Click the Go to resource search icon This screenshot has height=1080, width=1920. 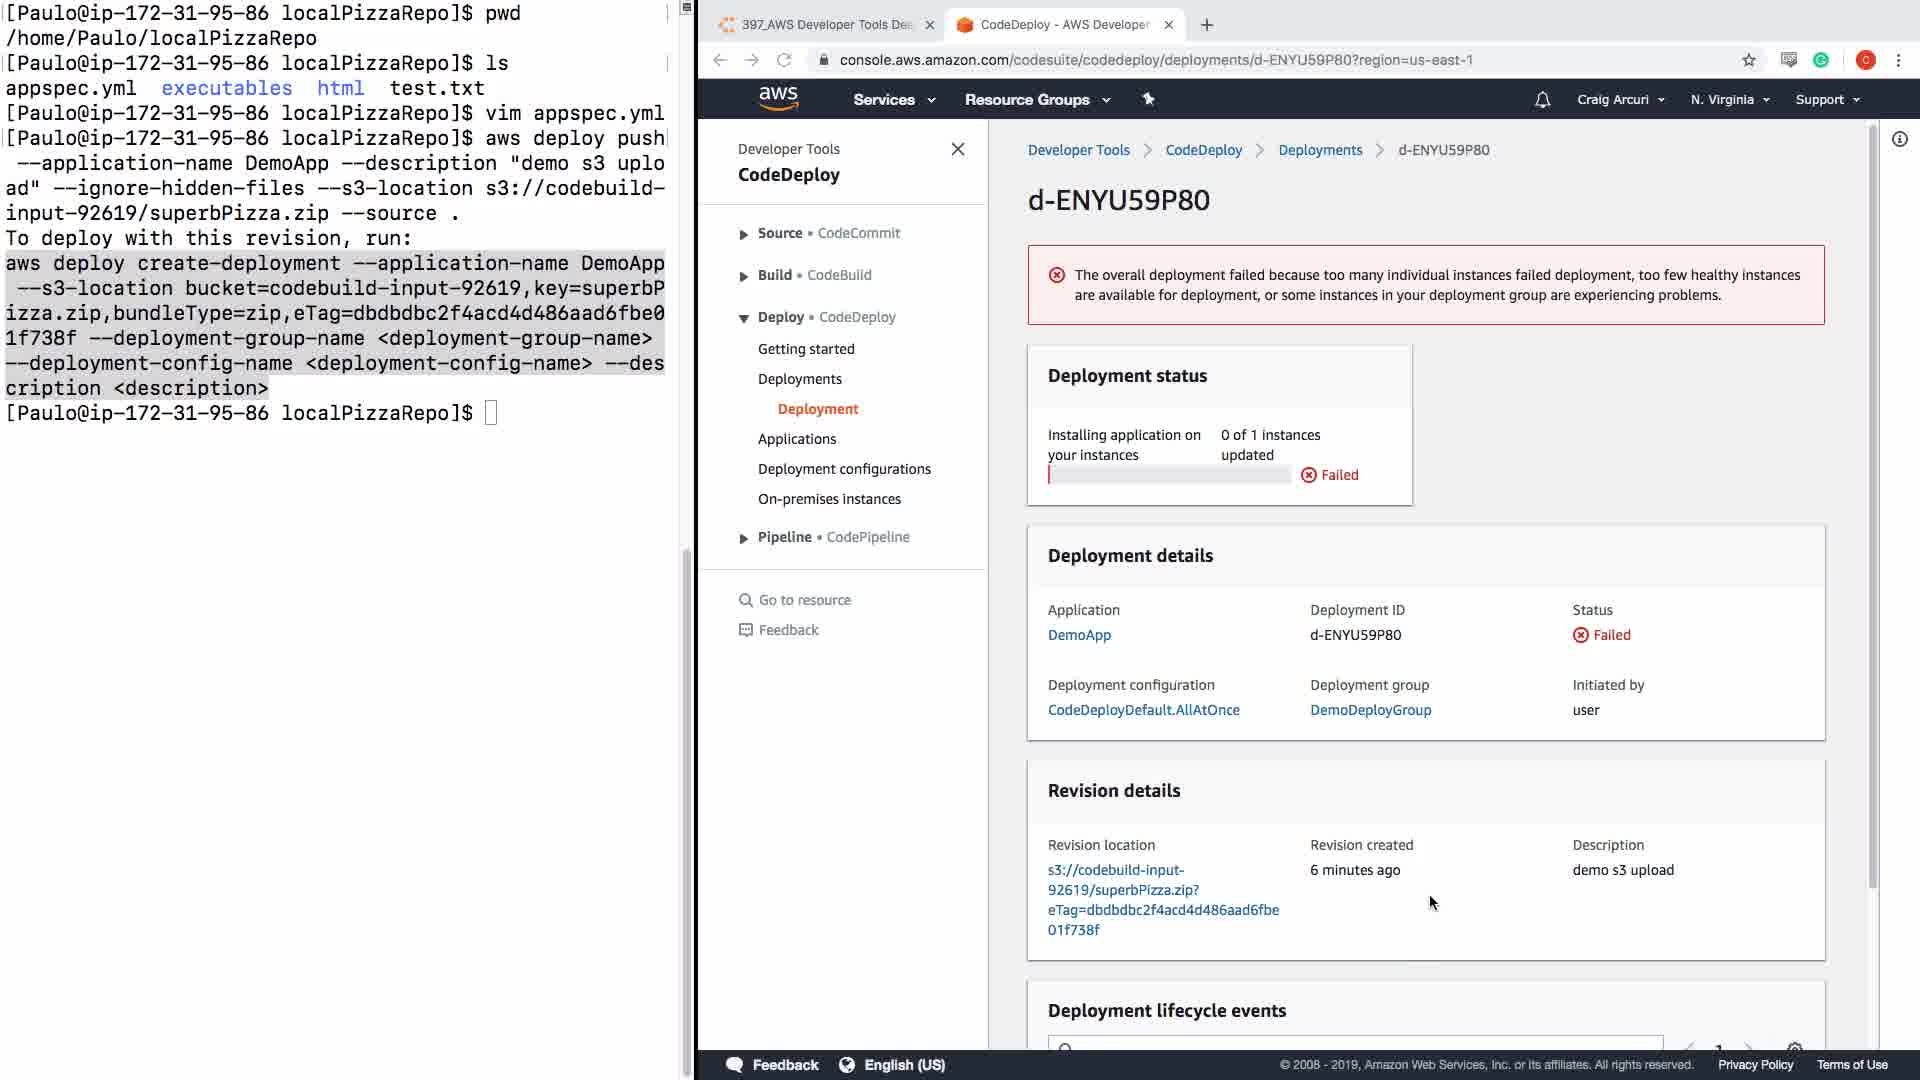(745, 600)
